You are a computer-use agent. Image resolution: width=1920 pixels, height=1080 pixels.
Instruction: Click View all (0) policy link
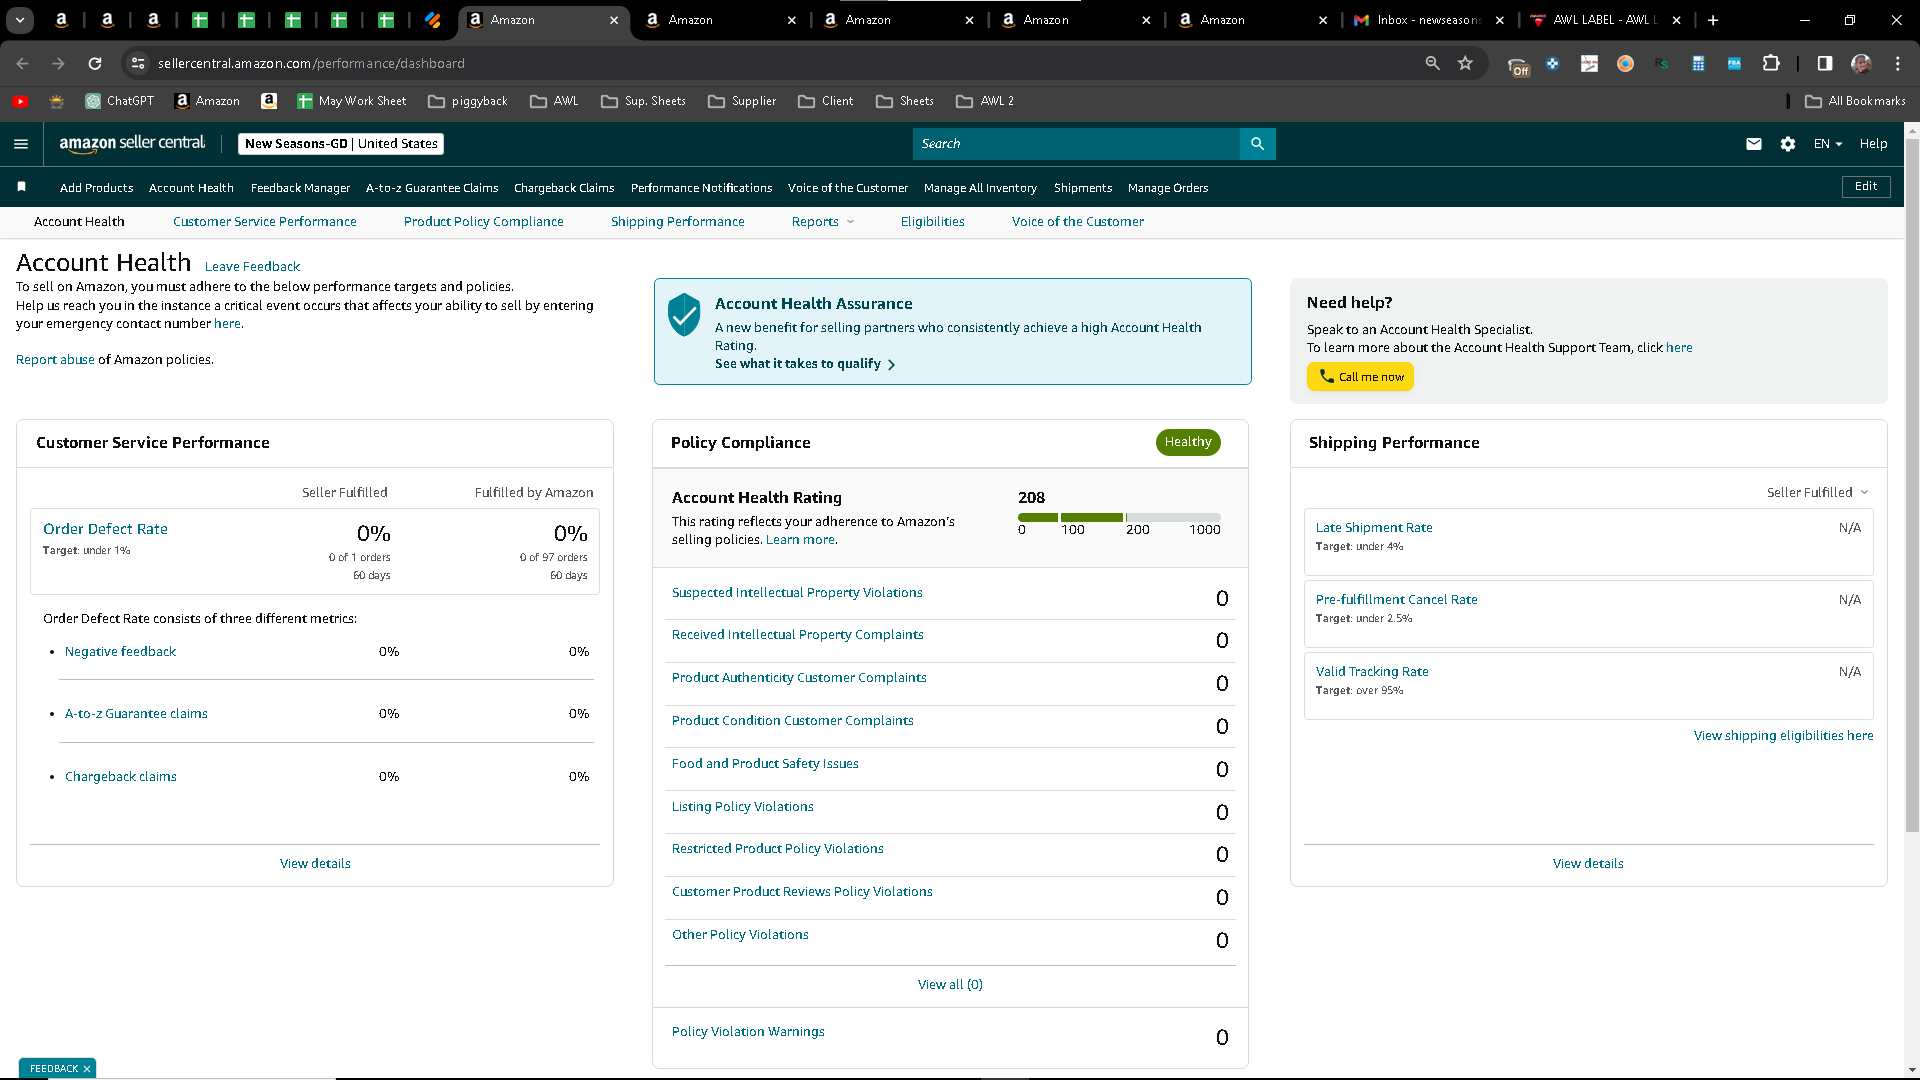coord(950,985)
